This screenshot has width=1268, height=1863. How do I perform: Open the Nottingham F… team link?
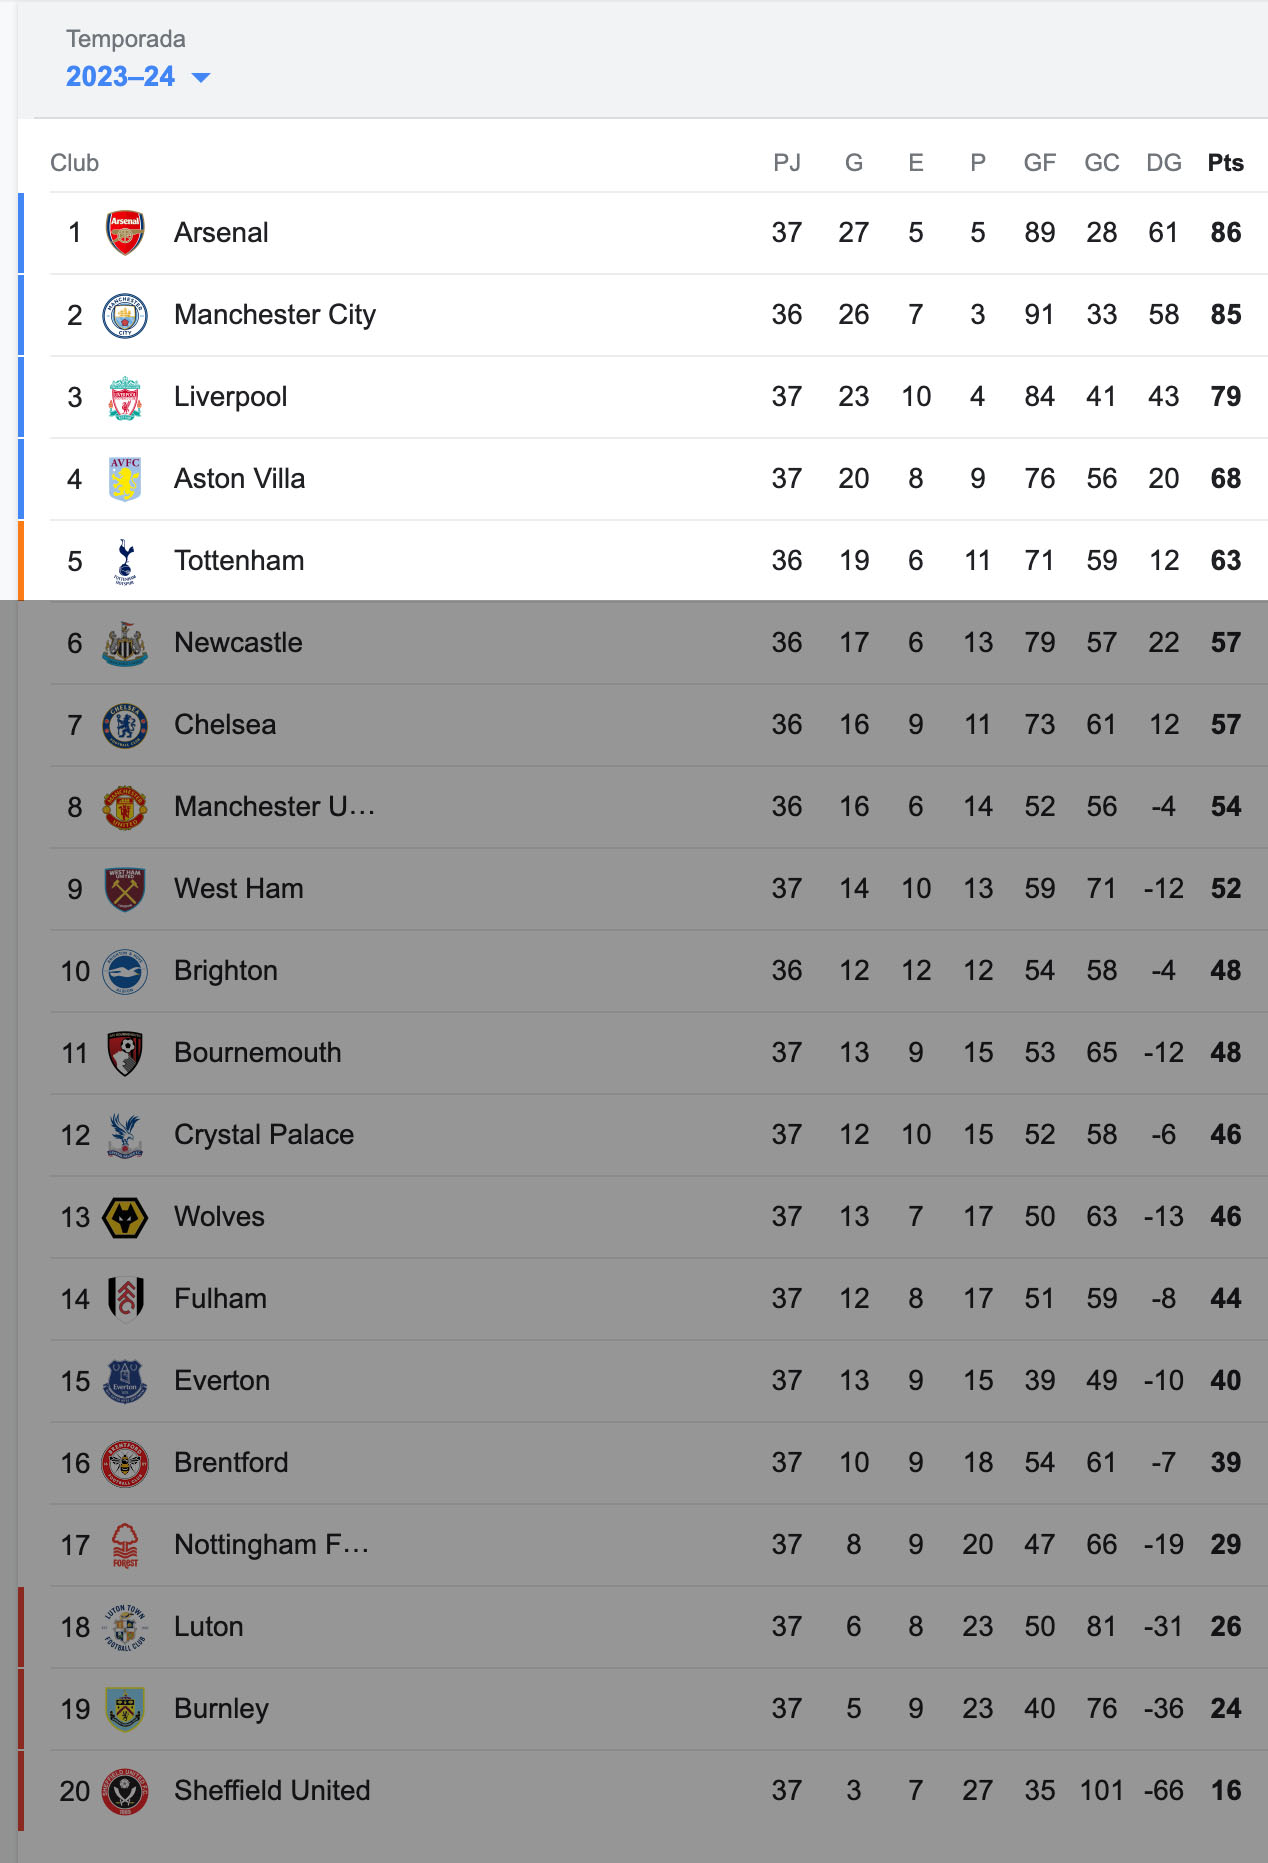coord(272,1545)
